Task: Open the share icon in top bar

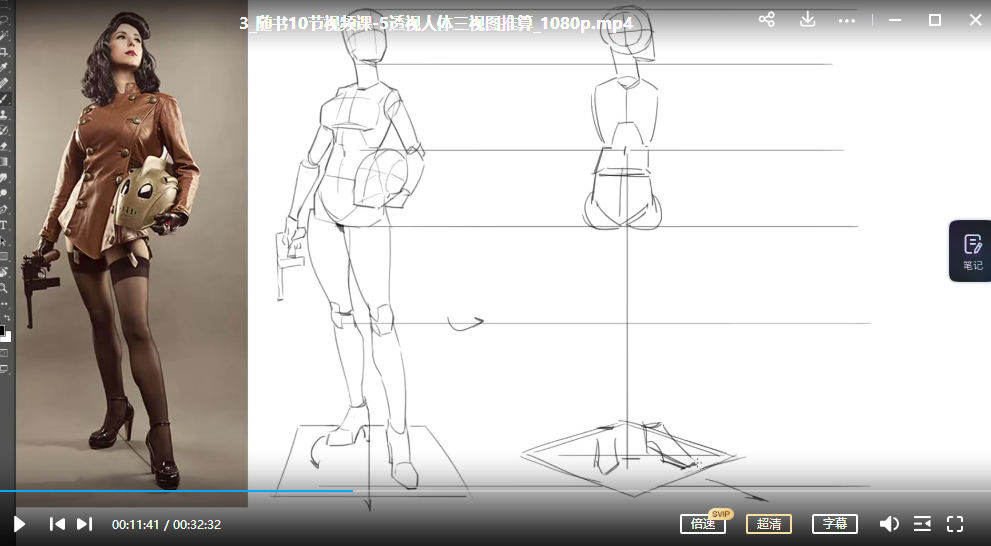Action: click(x=766, y=20)
